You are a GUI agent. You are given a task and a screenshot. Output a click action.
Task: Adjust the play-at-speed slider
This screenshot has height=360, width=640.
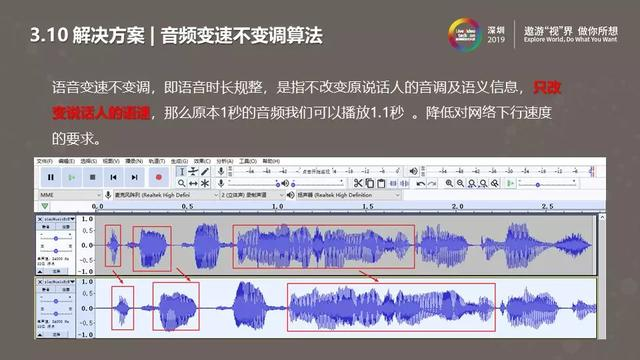coord(547,184)
